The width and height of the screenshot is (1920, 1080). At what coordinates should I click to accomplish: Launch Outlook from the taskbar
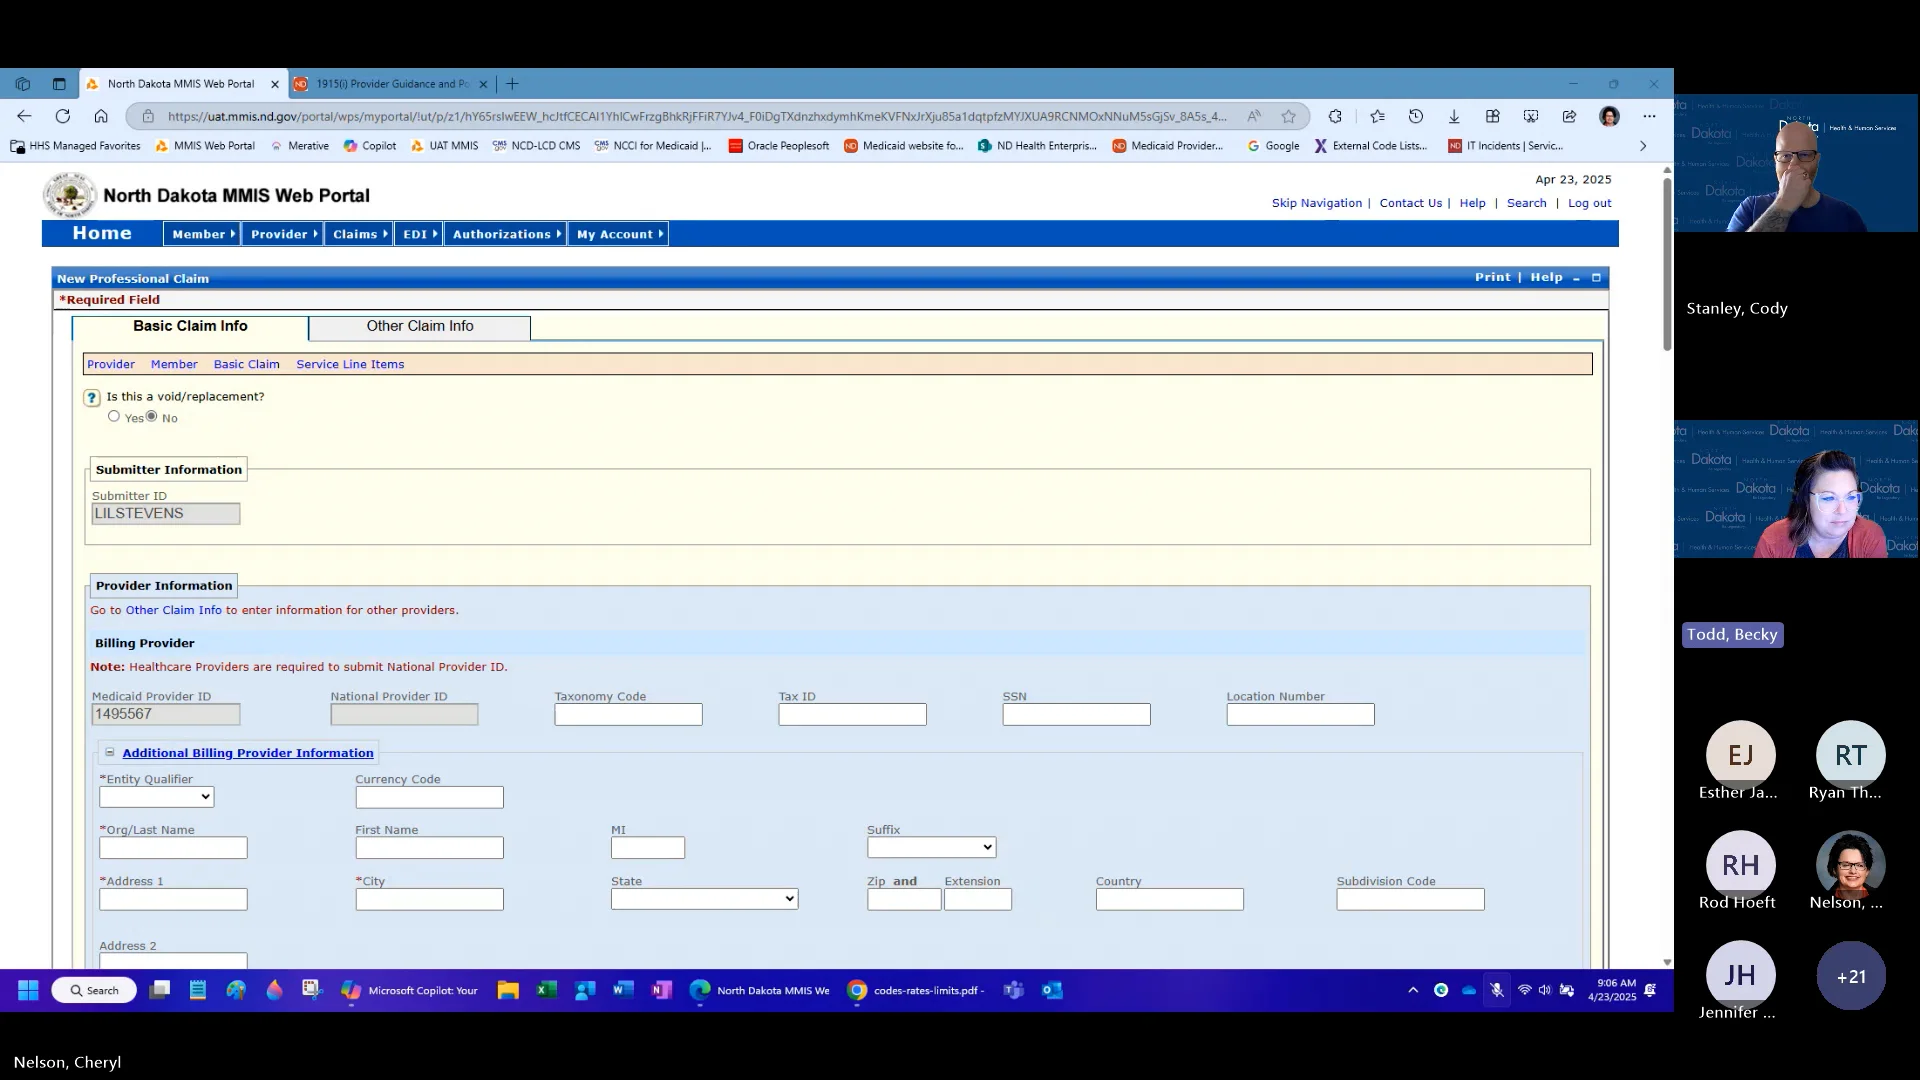[1051, 990]
